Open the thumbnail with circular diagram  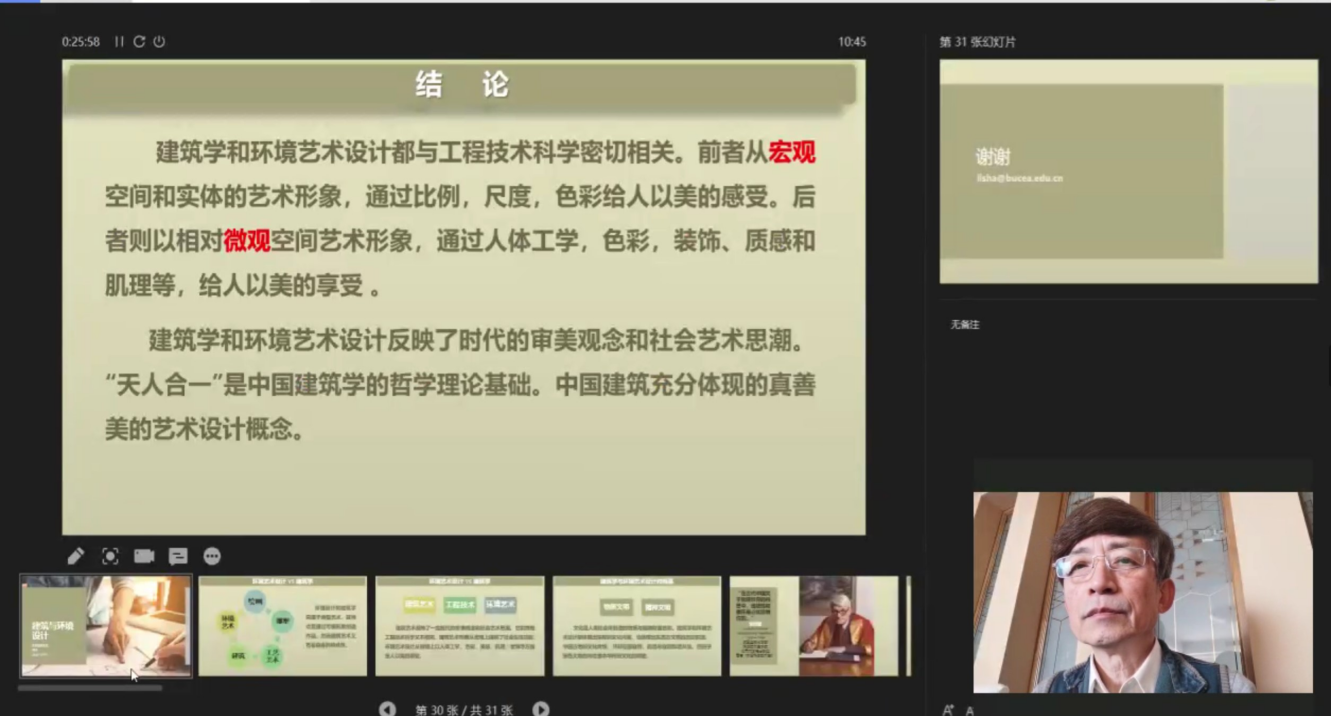click(x=283, y=626)
